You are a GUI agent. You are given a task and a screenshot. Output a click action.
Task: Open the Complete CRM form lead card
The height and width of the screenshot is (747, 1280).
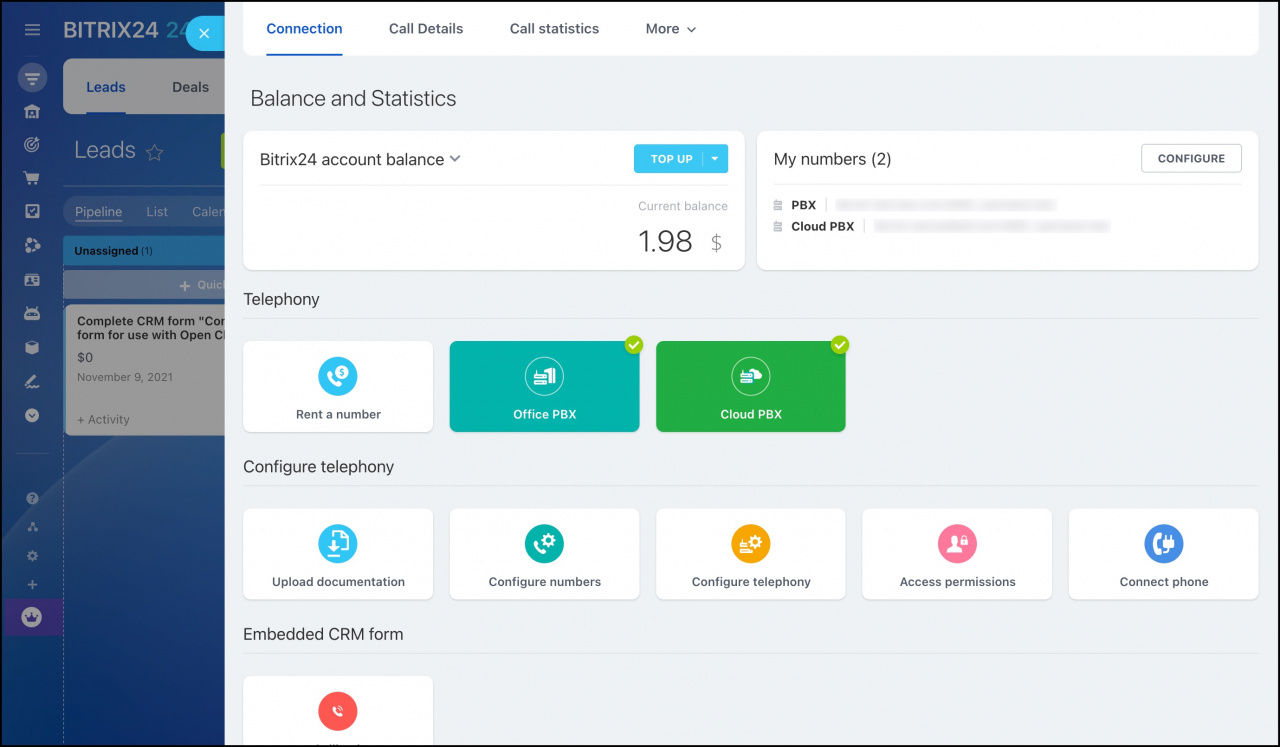[x=145, y=369]
